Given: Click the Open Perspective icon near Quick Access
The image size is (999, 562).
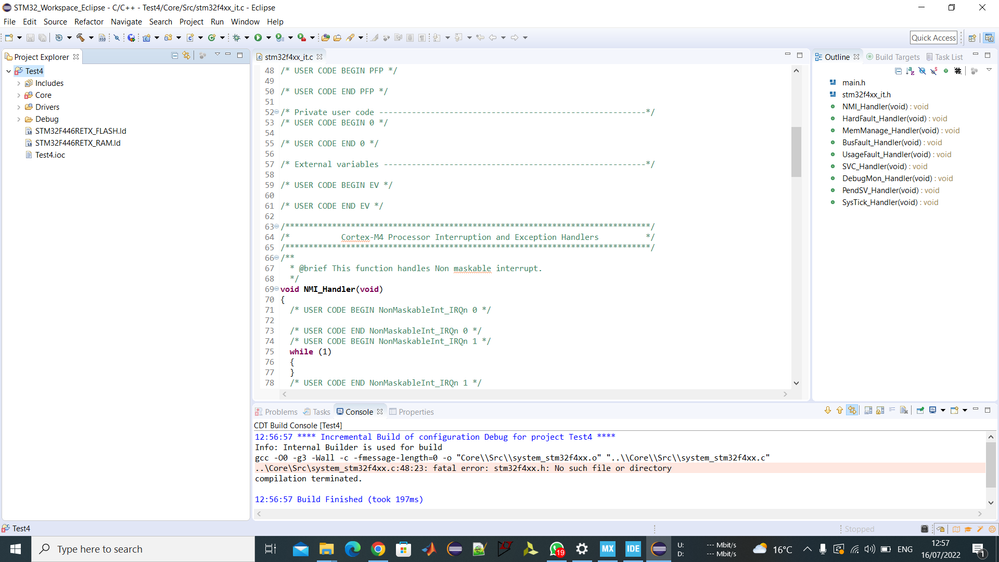Looking at the screenshot, I should pos(972,38).
